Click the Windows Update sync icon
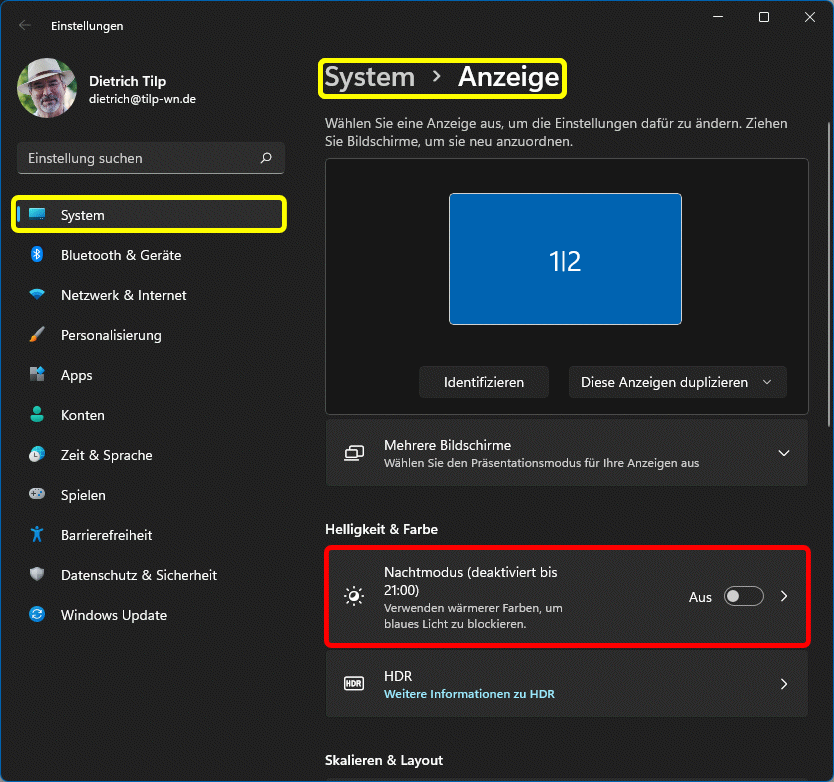Screen dimensions: 834x782 click(37, 615)
